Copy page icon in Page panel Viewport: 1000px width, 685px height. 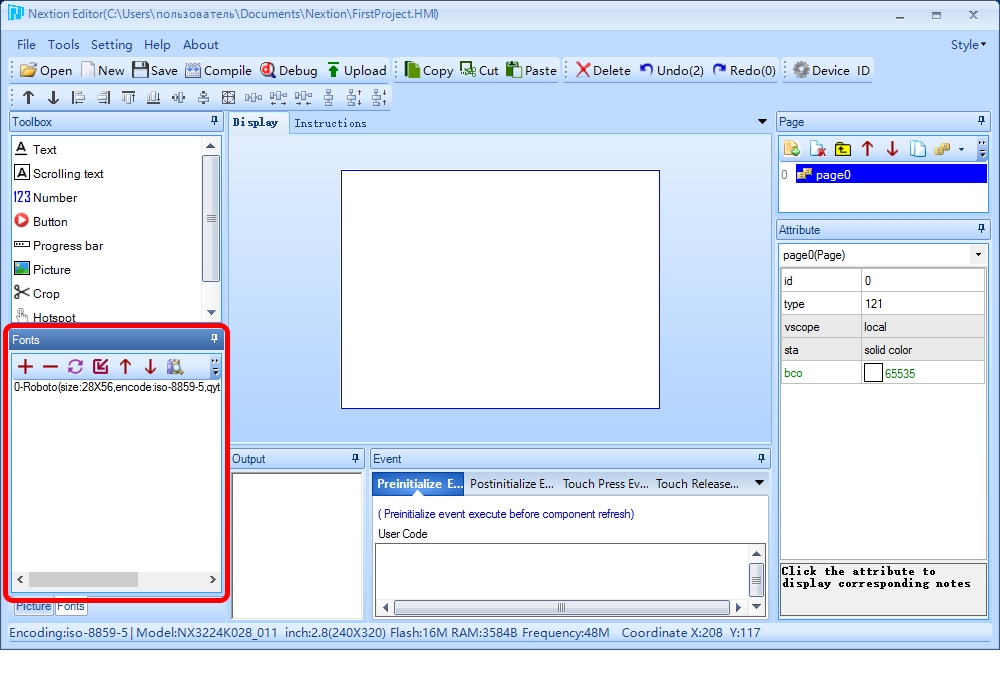click(x=917, y=149)
